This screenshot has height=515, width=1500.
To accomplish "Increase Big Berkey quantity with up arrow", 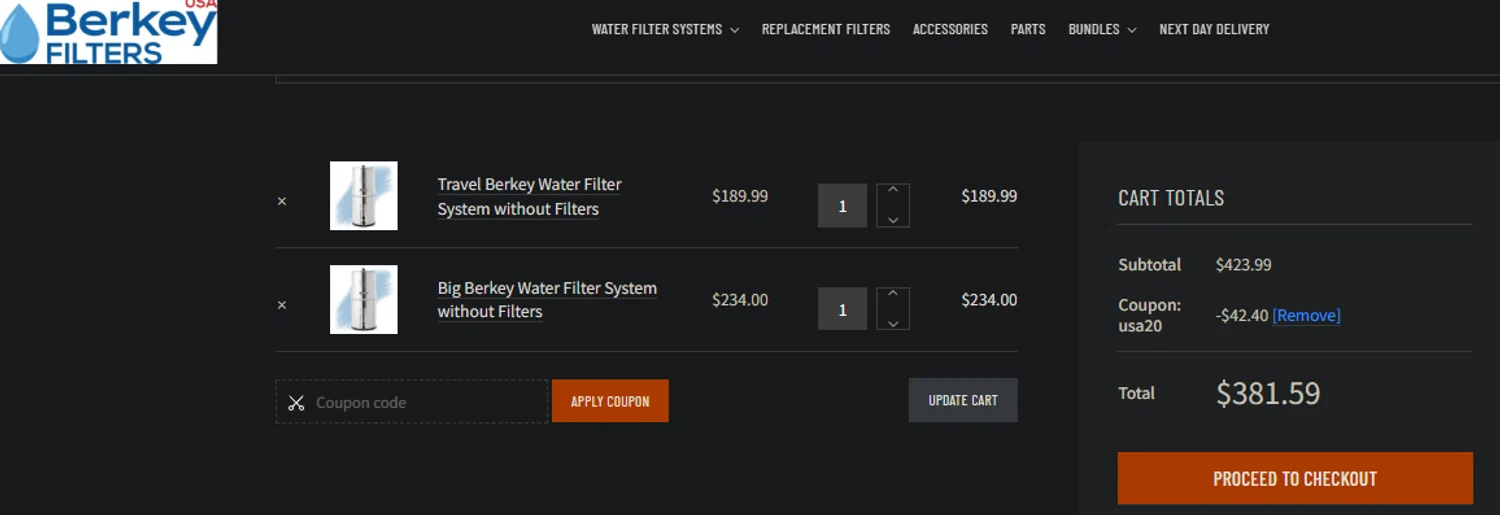I will 893,294.
